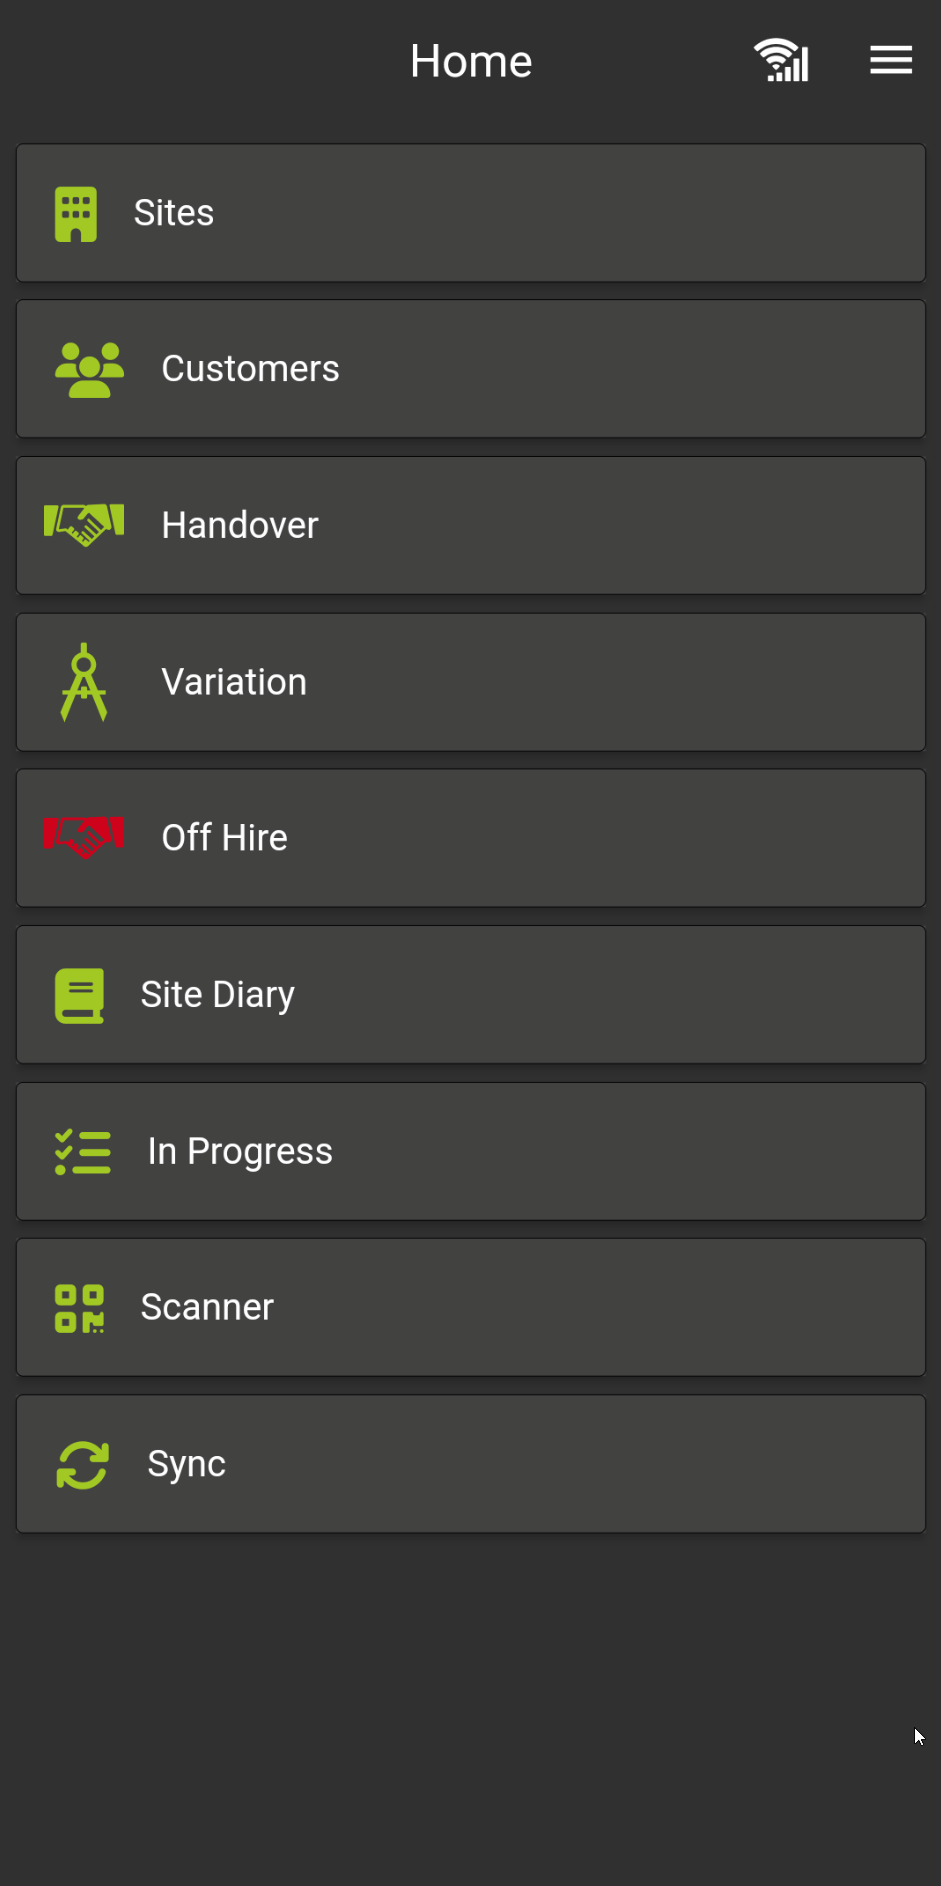This screenshot has width=941, height=1886.
Task: Click the green handshake Handover icon
Action: [x=84, y=525]
